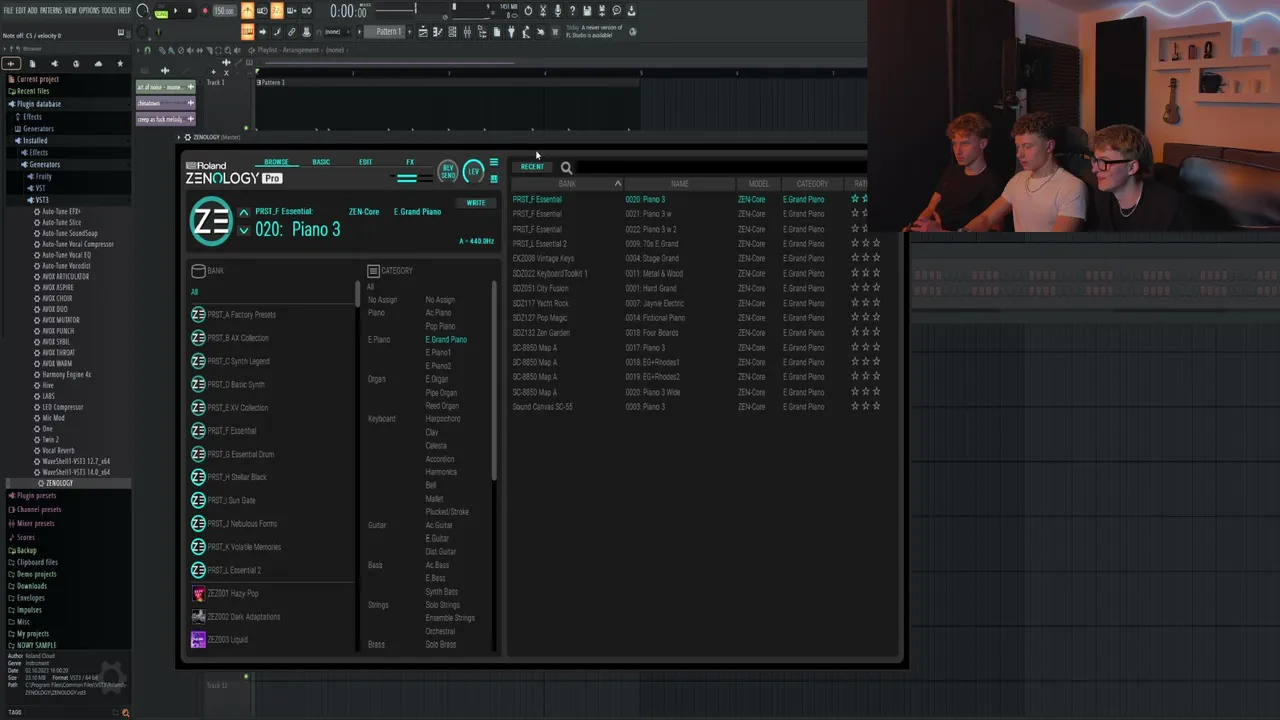Image resolution: width=1280 pixels, height=720 pixels.
Task: Select the playlist mute tool icon
Action: (x=190, y=50)
